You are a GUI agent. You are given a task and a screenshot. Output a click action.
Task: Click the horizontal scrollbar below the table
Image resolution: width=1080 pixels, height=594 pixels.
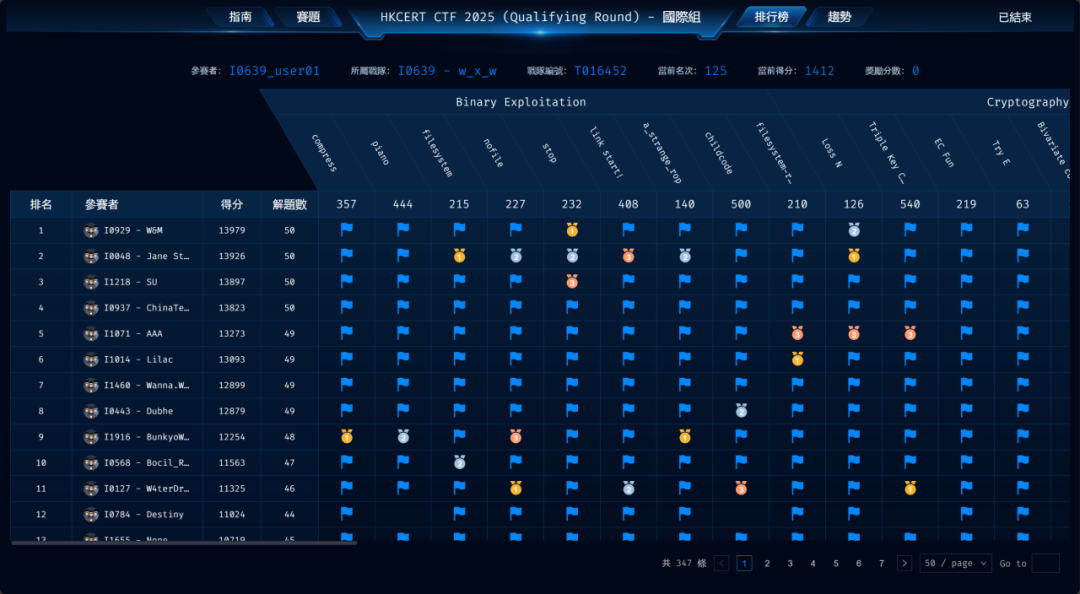click(184, 543)
